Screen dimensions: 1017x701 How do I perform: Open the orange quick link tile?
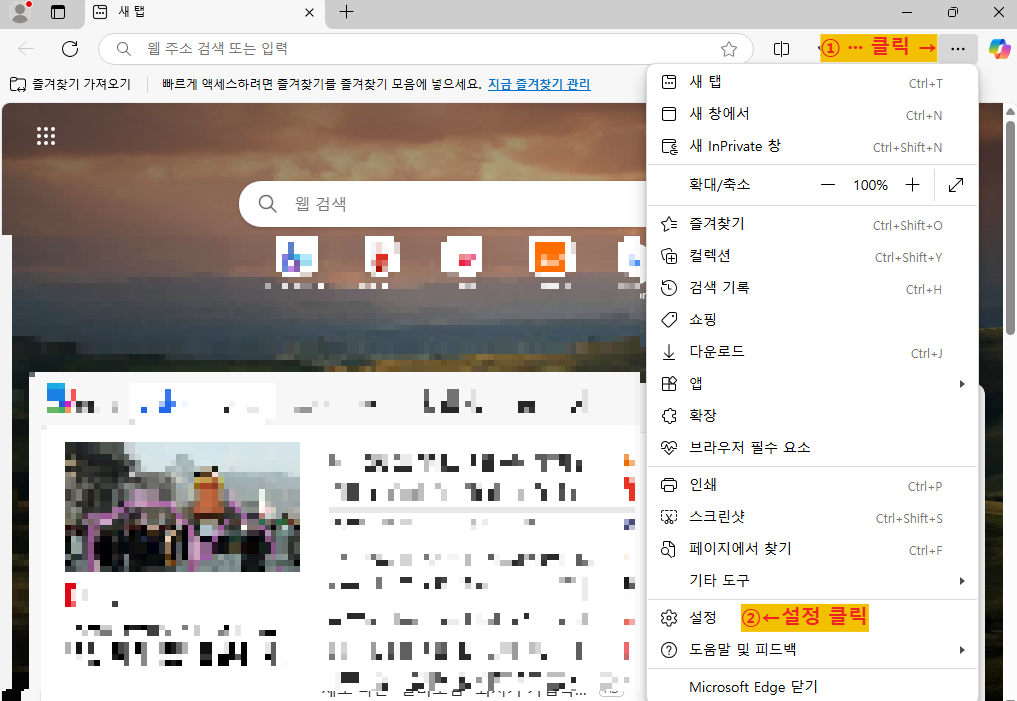tap(551, 256)
